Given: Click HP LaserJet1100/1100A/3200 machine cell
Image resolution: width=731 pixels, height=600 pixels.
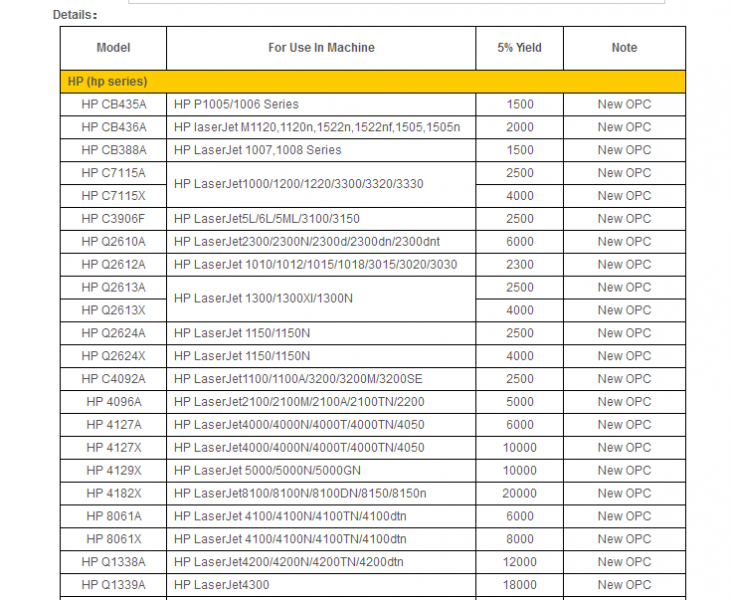Looking at the screenshot, I should point(321,379).
